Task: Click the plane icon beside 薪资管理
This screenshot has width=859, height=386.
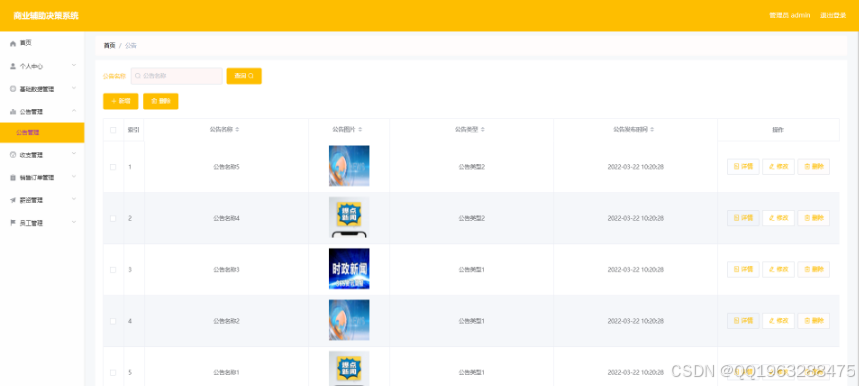Action: click(13, 200)
